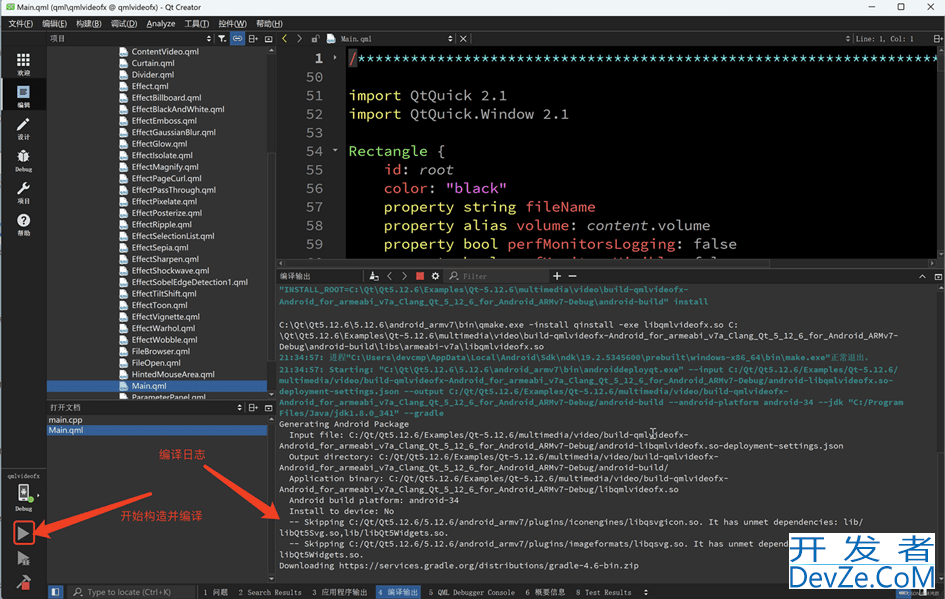Open the project tree filter options
The image size is (945, 599).
[222, 39]
